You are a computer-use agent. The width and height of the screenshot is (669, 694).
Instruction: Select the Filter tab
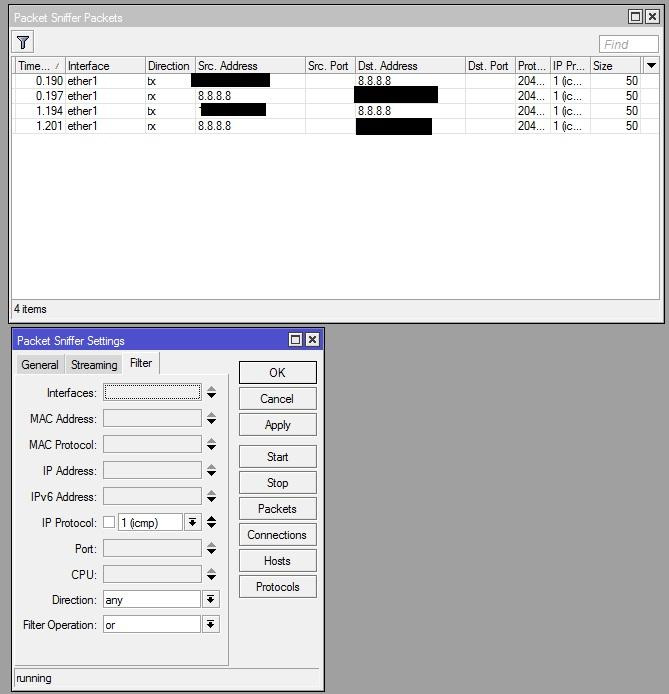coord(141,363)
